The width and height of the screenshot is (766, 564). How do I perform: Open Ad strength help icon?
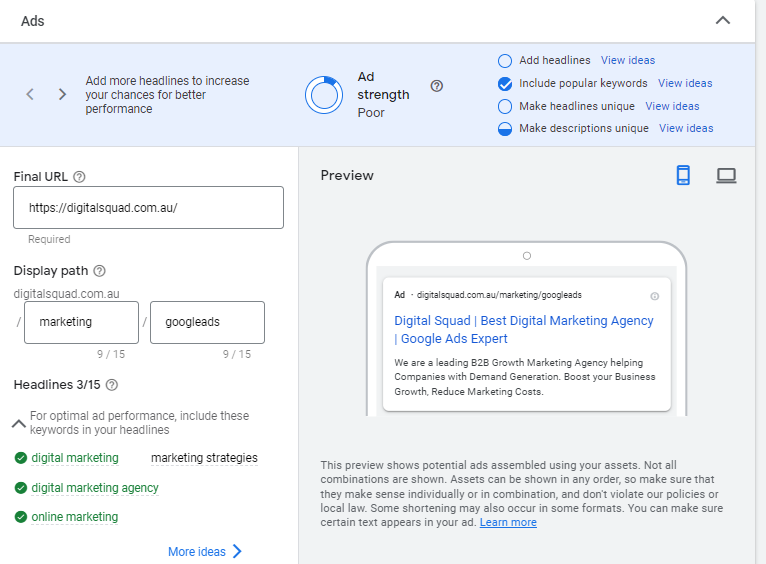click(437, 86)
